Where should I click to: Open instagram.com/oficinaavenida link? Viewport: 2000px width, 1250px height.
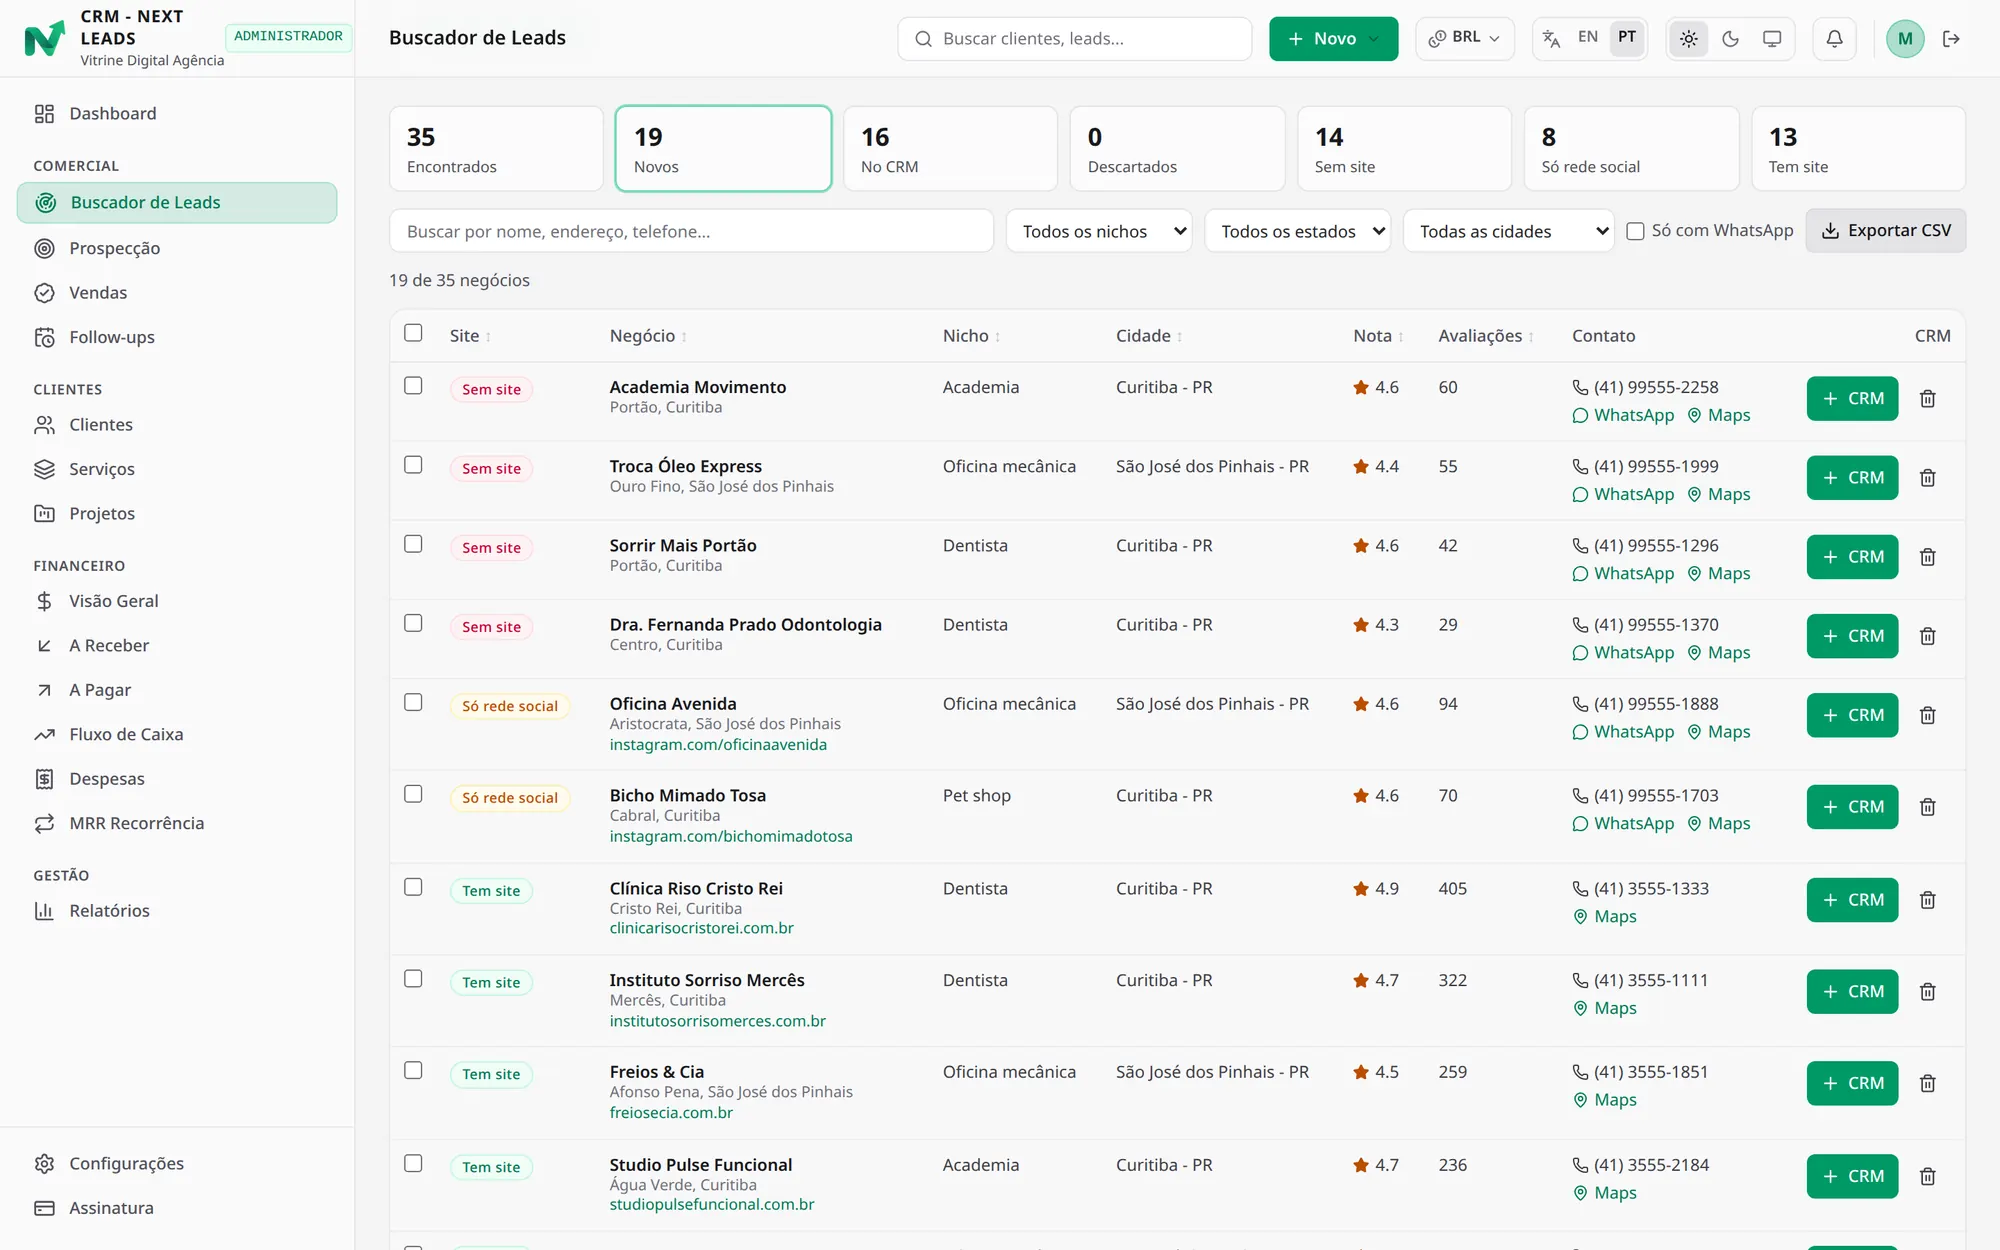click(718, 745)
